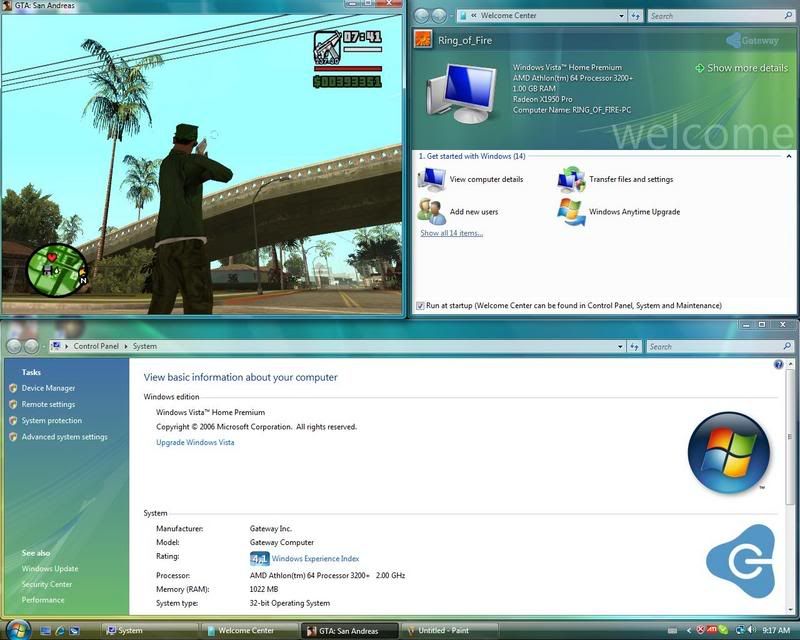Viewport: 800px width, 640px height.
Task: Open the Windows Start orb
Action: pyautogui.click(x=18, y=630)
